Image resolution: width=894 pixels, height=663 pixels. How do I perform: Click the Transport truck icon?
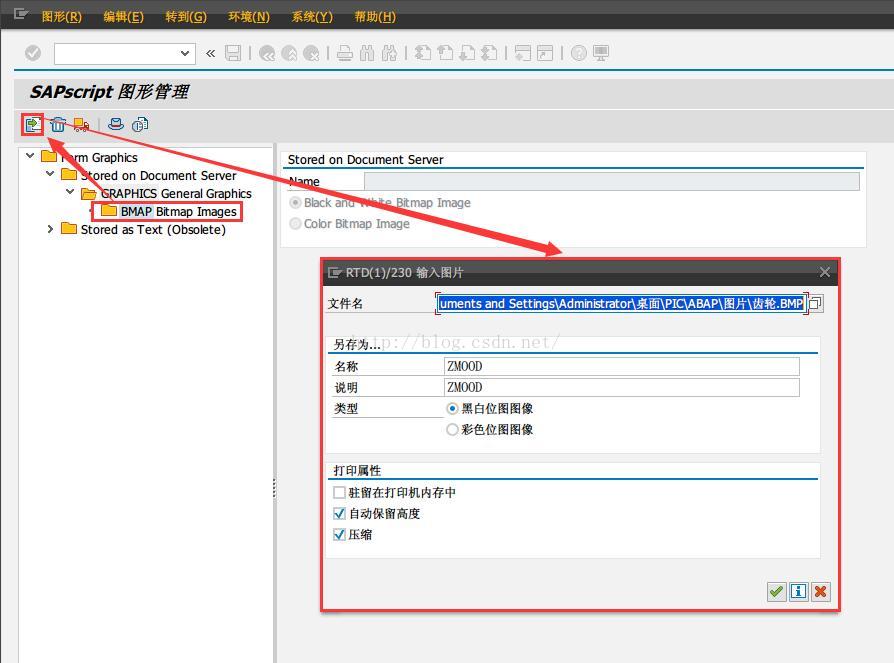coord(82,124)
